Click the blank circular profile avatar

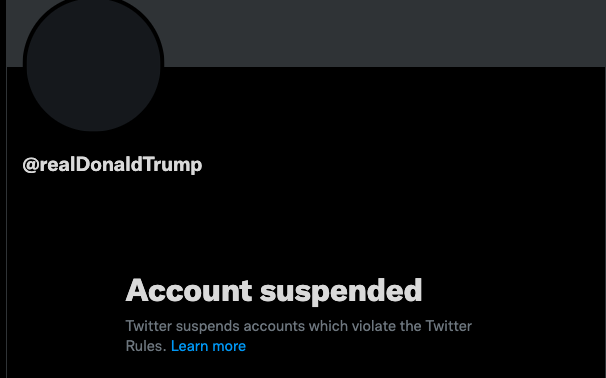[x=94, y=63]
